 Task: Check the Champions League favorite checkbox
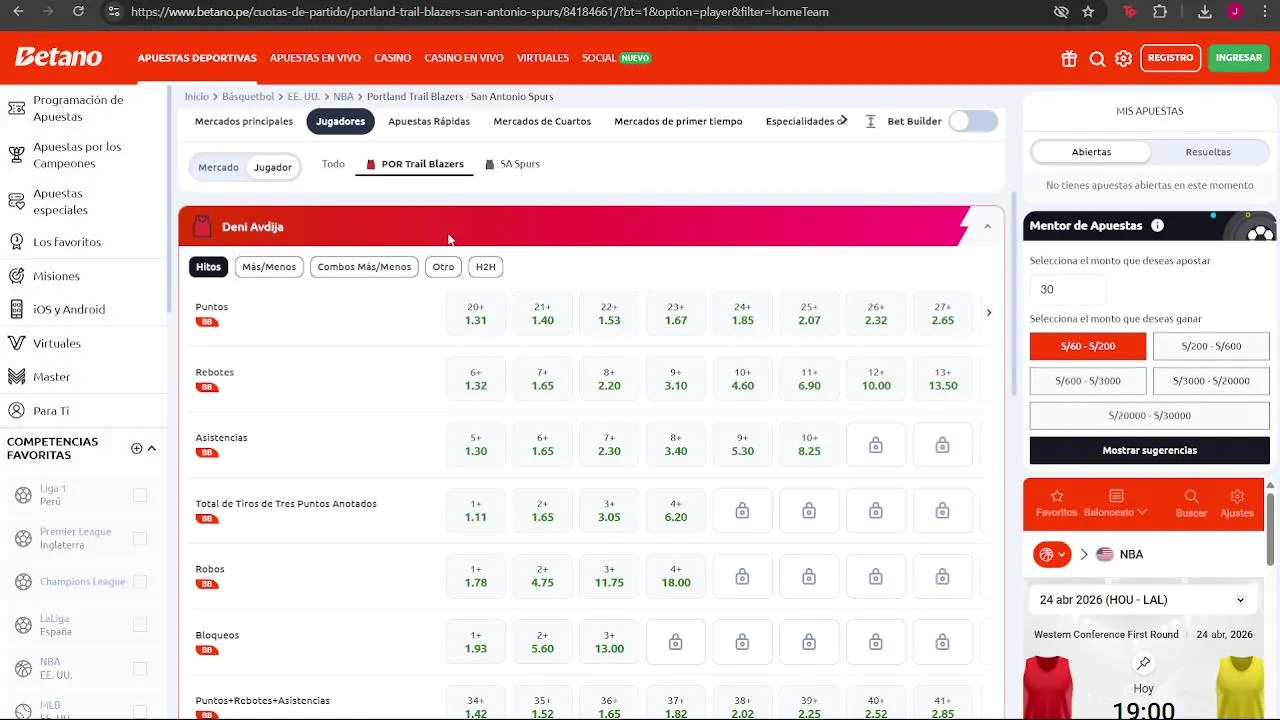click(x=140, y=581)
